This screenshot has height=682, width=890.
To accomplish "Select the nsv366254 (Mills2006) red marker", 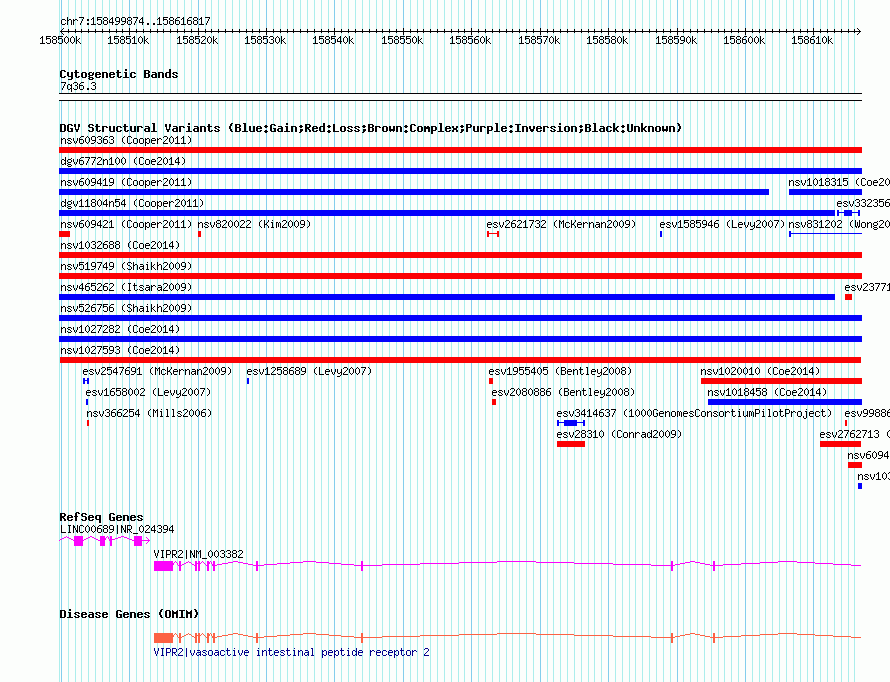I will (88, 423).
